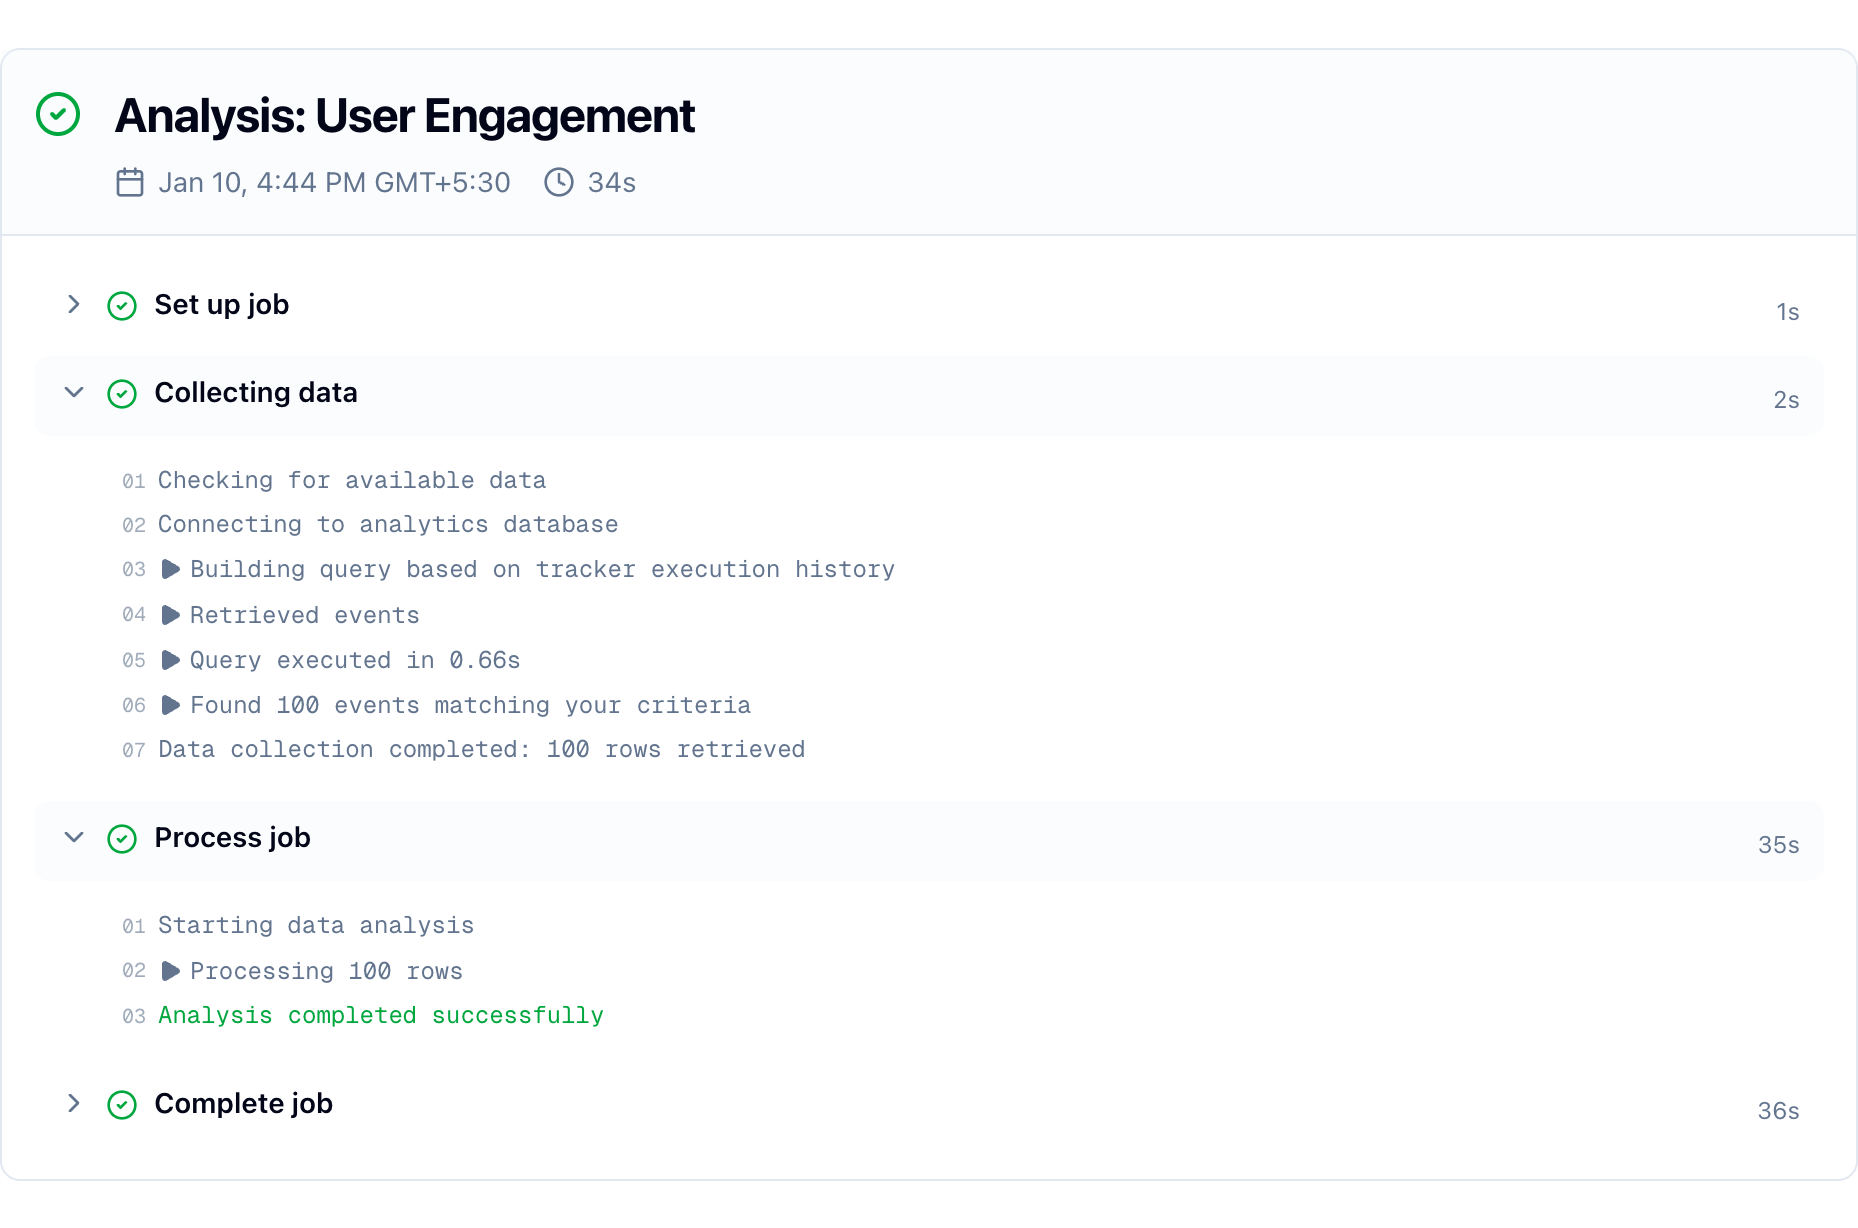Expand the Set up job step
This screenshot has height=1228, width=1858.
[74, 304]
